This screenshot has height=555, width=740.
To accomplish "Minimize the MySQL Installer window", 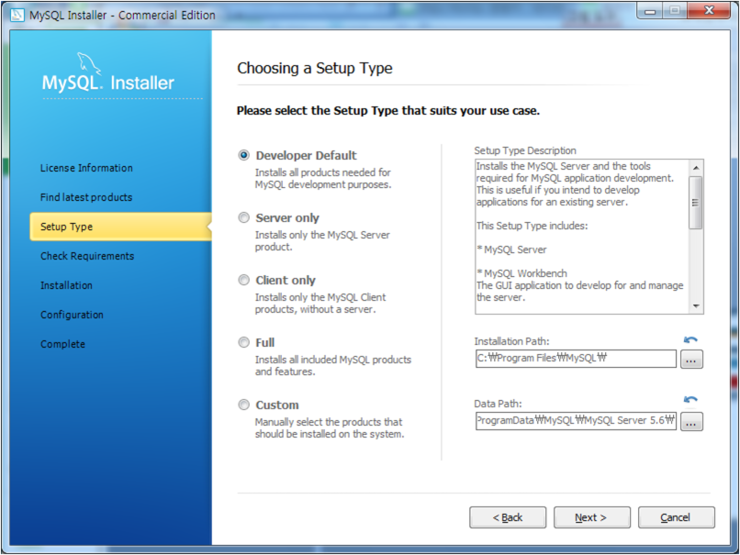I will pyautogui.click(x=650, y=11).
